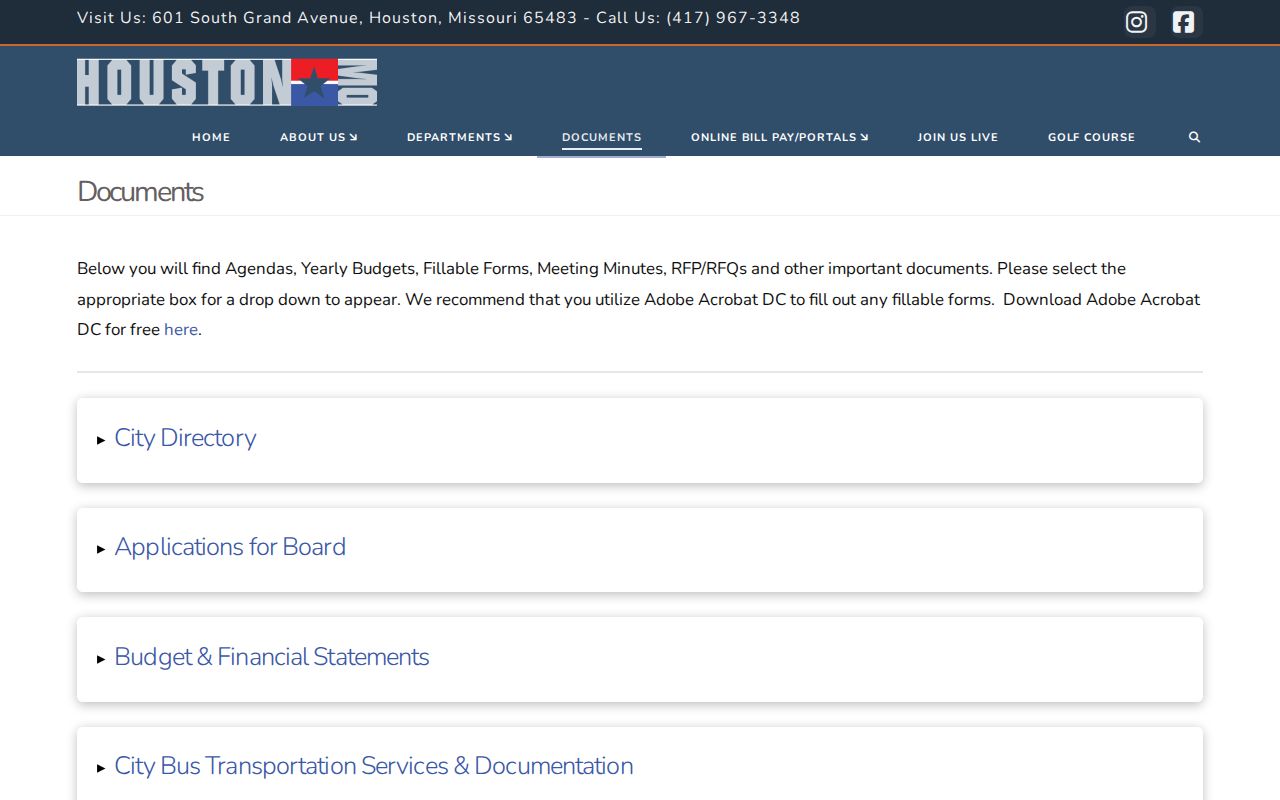Select the Documents menu item
The image size is (1280, 800).
[601, 137]
